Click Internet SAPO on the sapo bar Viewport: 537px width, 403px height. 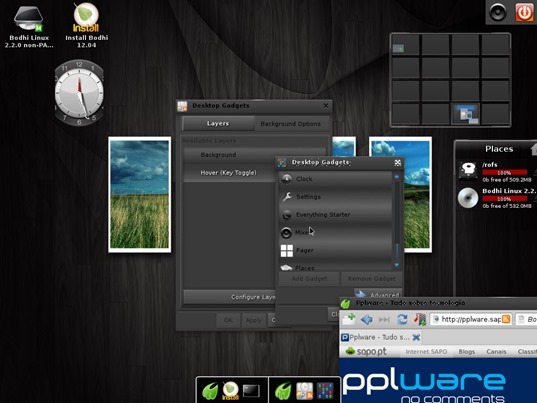tap(426, 352)
